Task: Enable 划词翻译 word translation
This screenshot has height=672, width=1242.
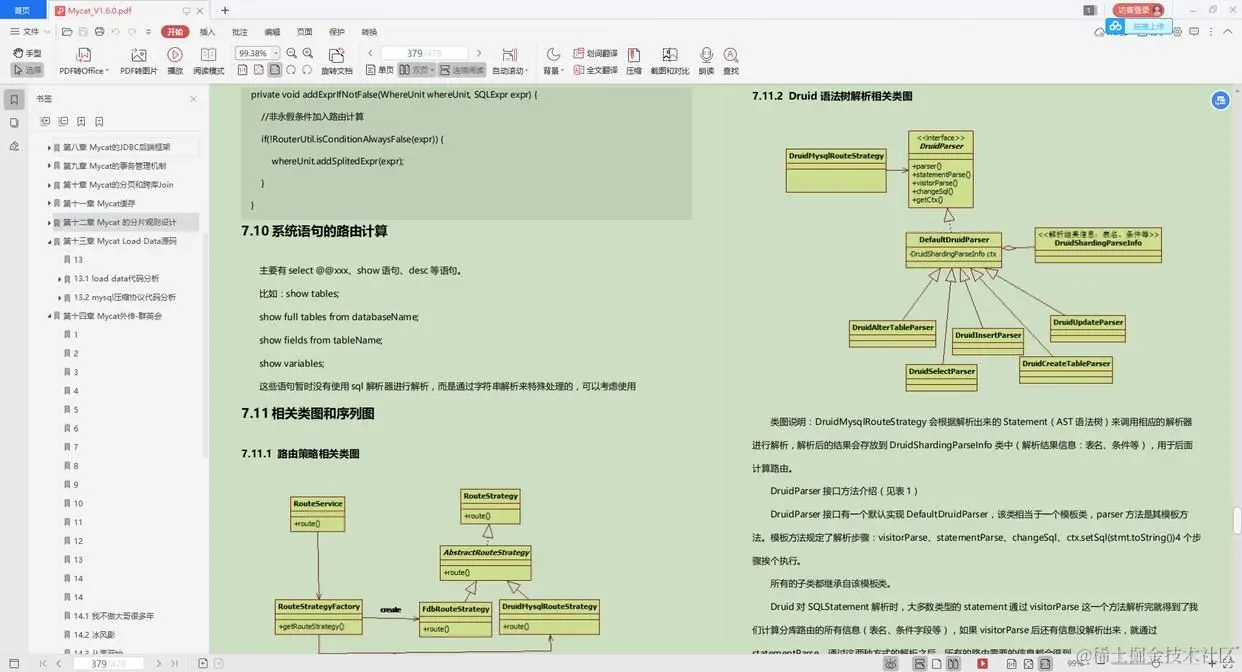Action: [x=595, y=53]
